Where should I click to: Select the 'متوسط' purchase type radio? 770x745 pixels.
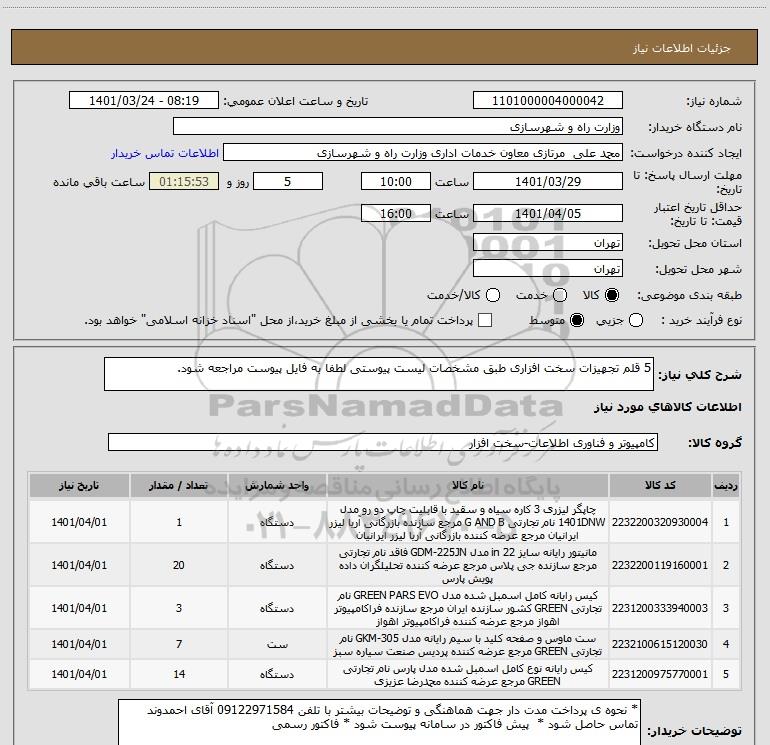[577, 320]
